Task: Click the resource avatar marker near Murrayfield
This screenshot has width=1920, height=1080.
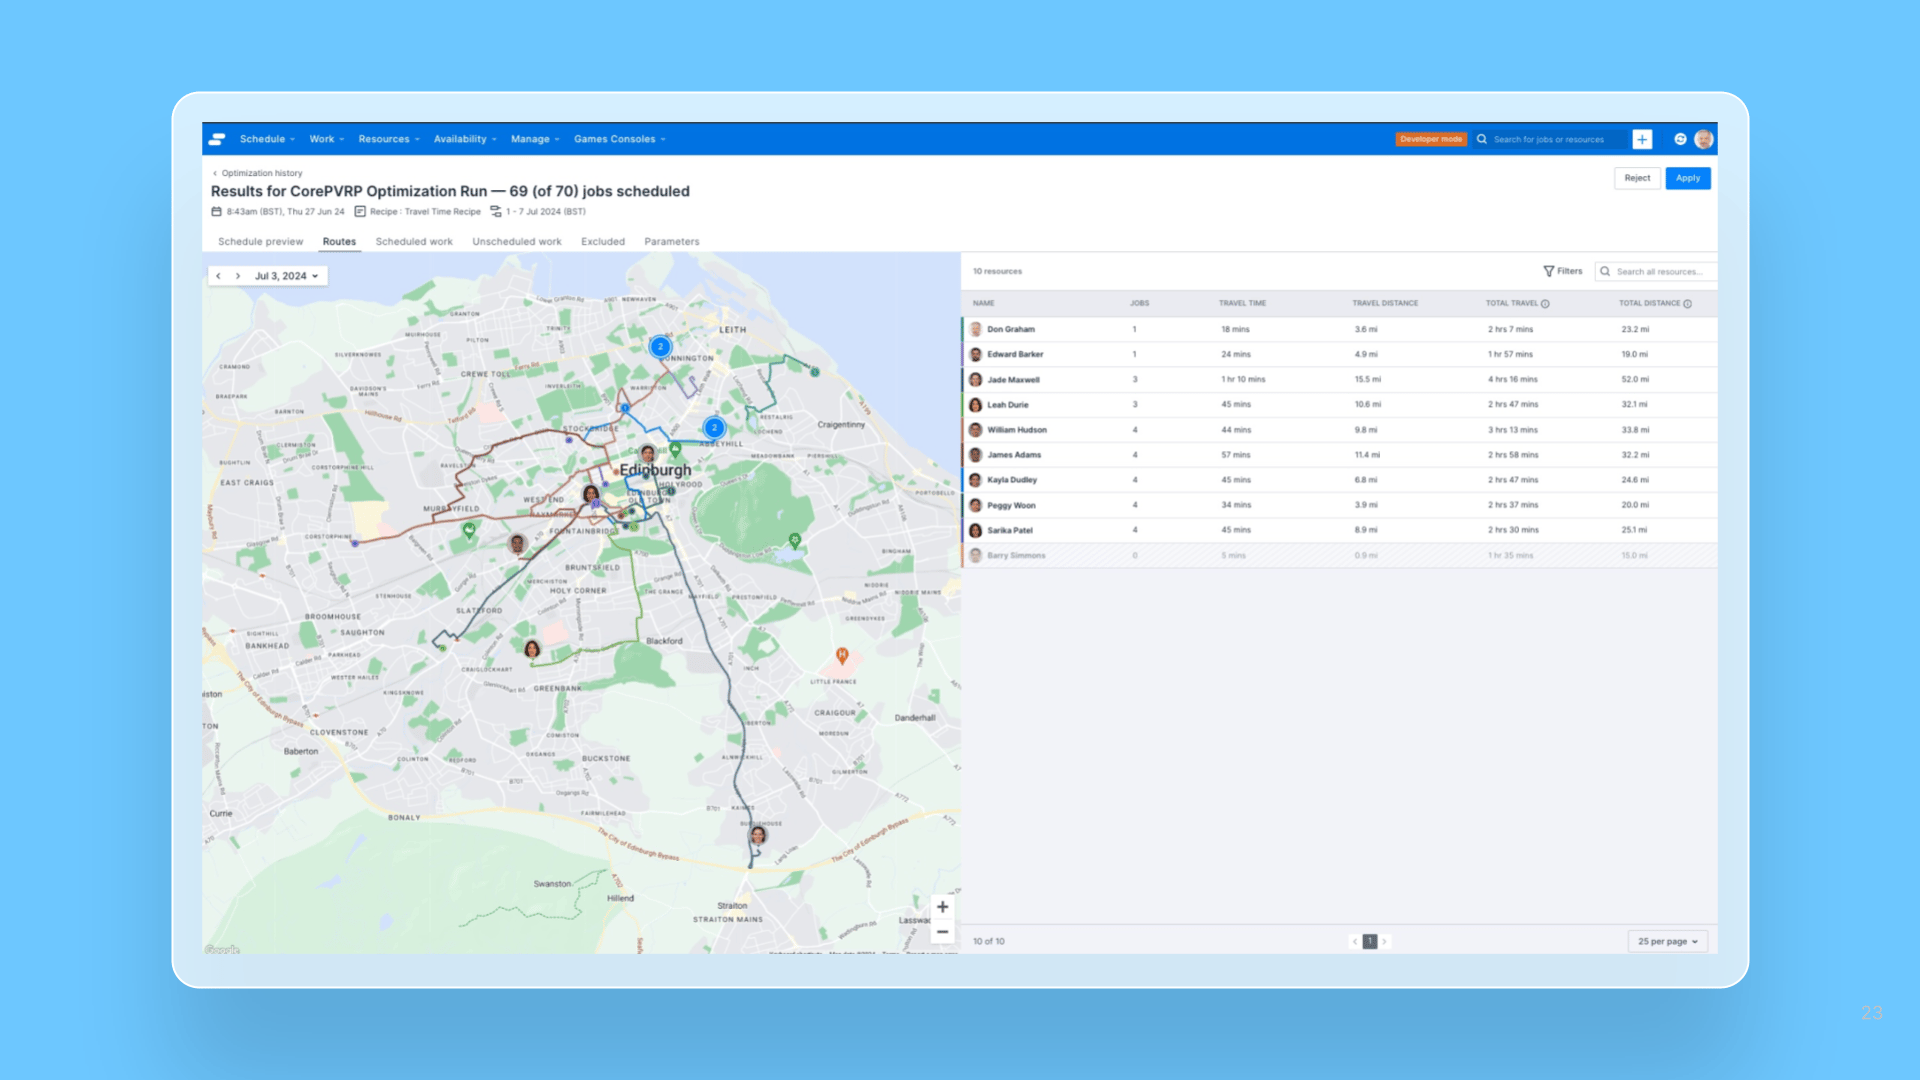Action: [x=517, y=543]
